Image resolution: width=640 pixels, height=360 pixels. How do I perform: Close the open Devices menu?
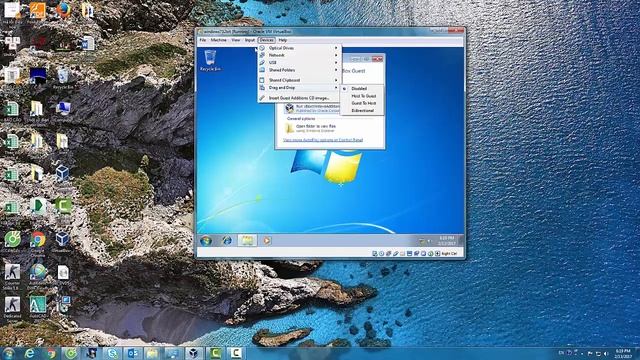pyautogui.click(x=267, y=40)
